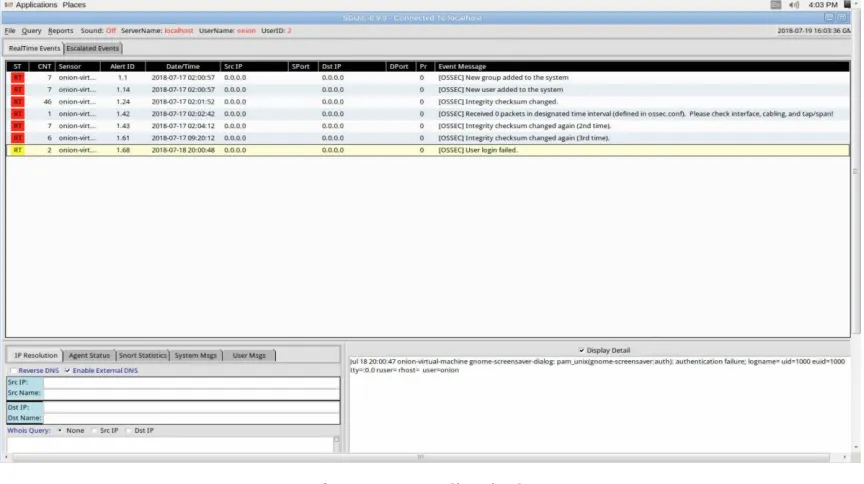Click the 4:03 PM clock

pos(823,5)
